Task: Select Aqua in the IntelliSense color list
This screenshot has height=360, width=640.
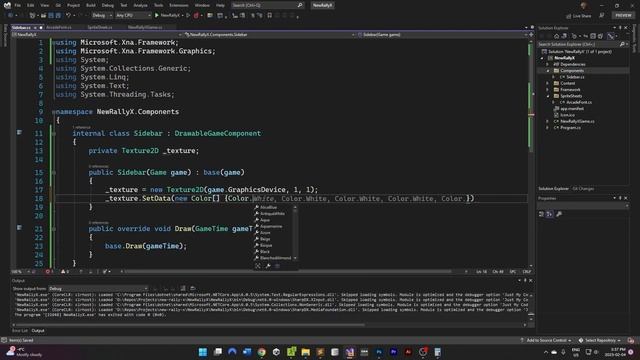Action: 265,220
